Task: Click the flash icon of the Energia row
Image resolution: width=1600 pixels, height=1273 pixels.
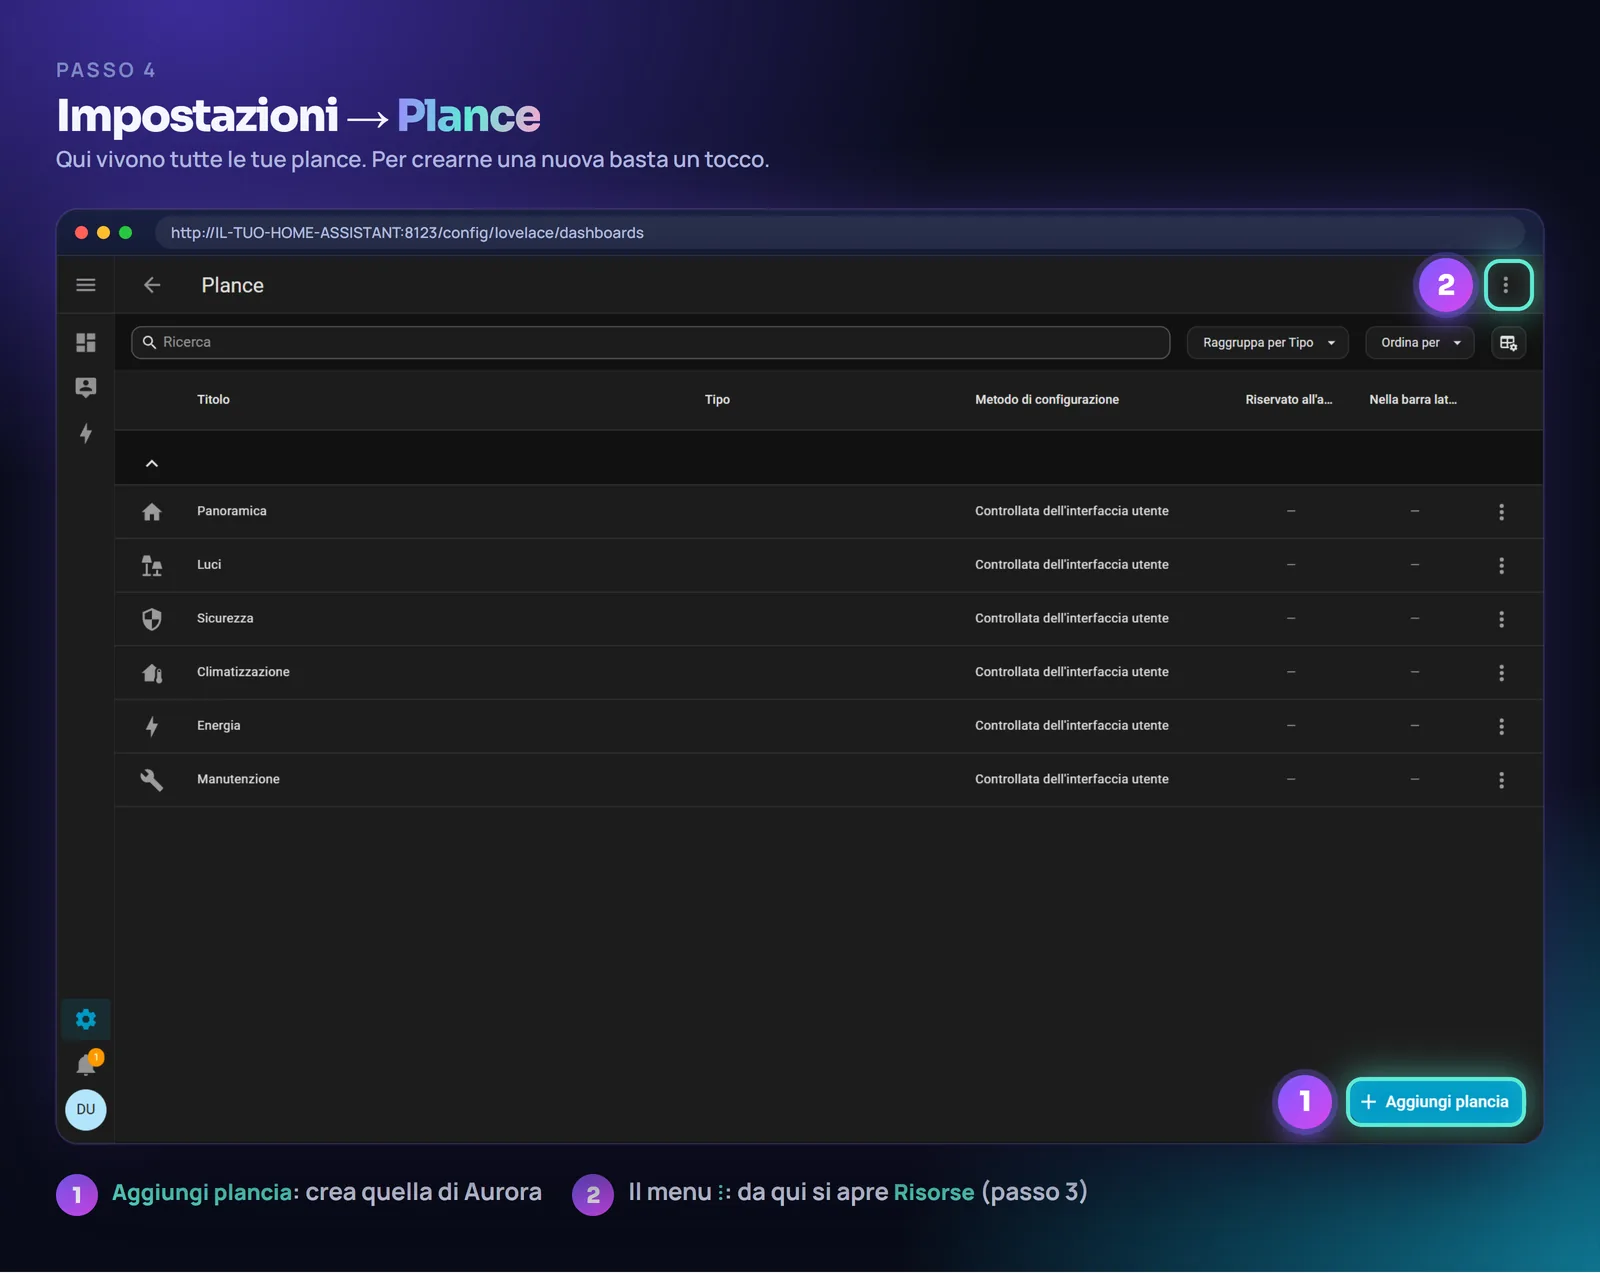Action: (152, 727)
